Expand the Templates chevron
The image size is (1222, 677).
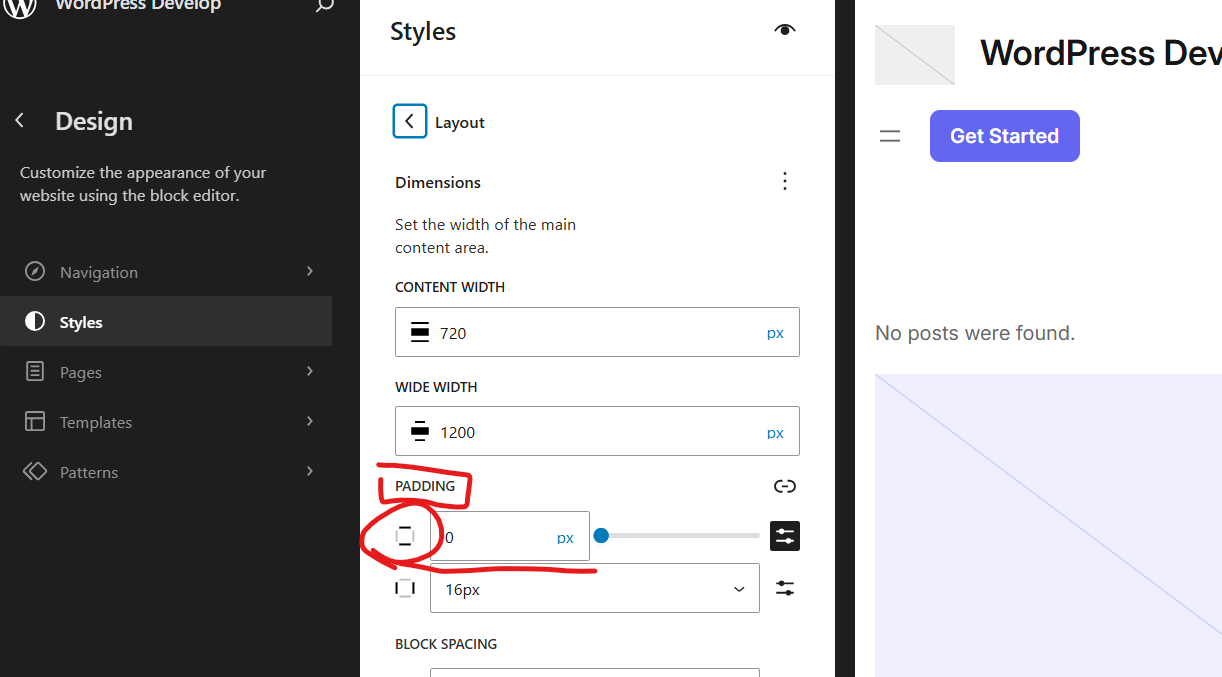310,421
